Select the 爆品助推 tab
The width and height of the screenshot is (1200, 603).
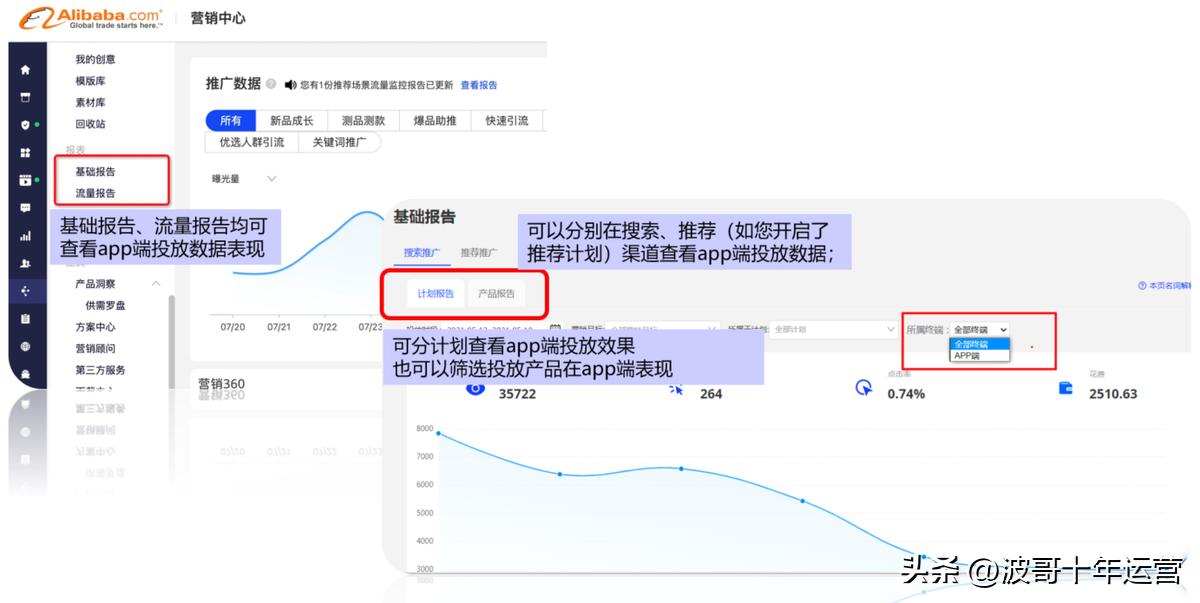click(438, 120)
